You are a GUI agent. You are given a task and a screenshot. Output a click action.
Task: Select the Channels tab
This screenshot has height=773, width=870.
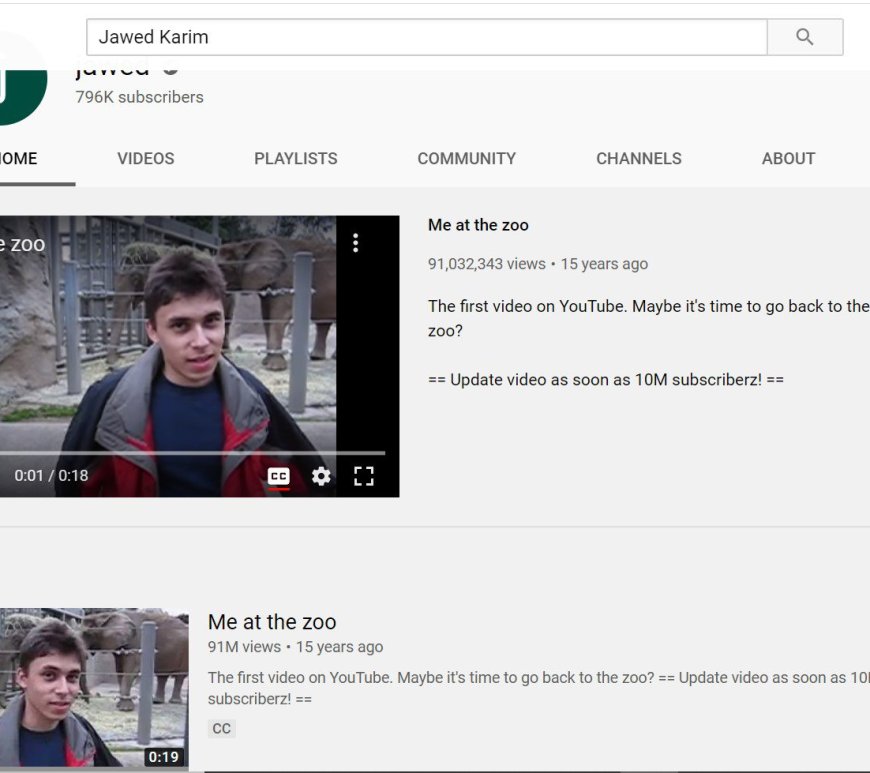[639, 158]
